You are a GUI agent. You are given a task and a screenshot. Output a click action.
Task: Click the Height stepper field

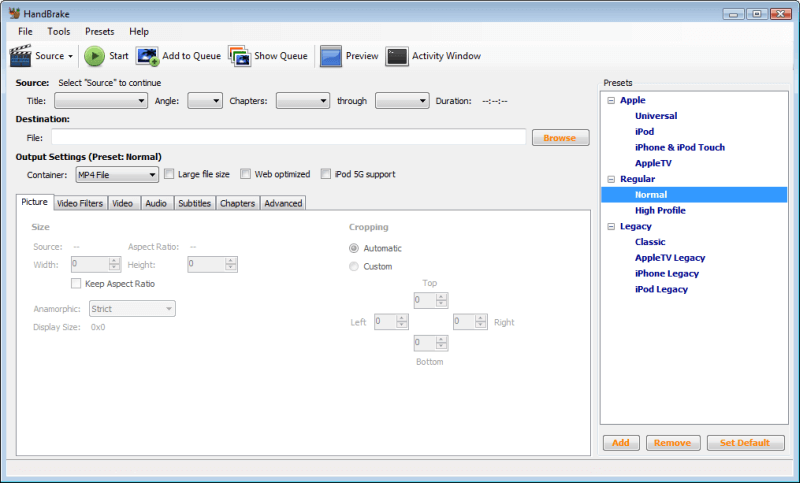pos(212,264)
